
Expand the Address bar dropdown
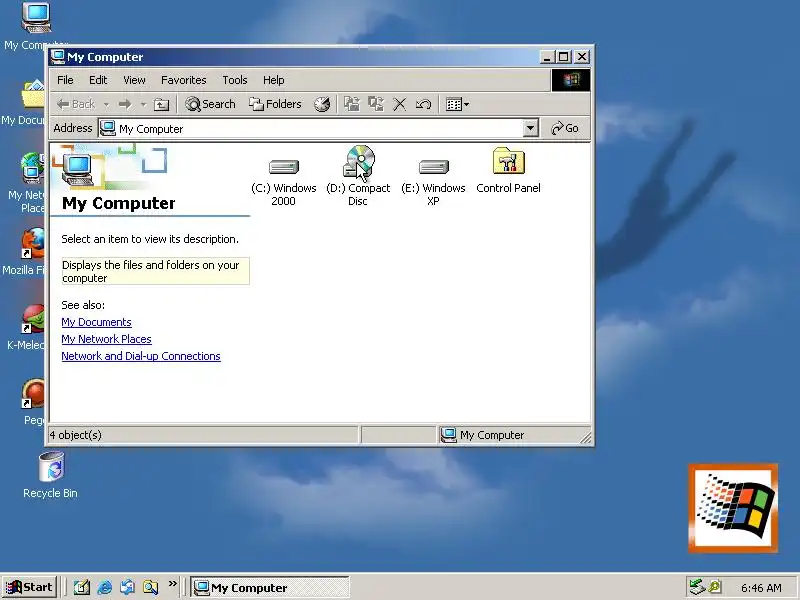coord(531,129)
